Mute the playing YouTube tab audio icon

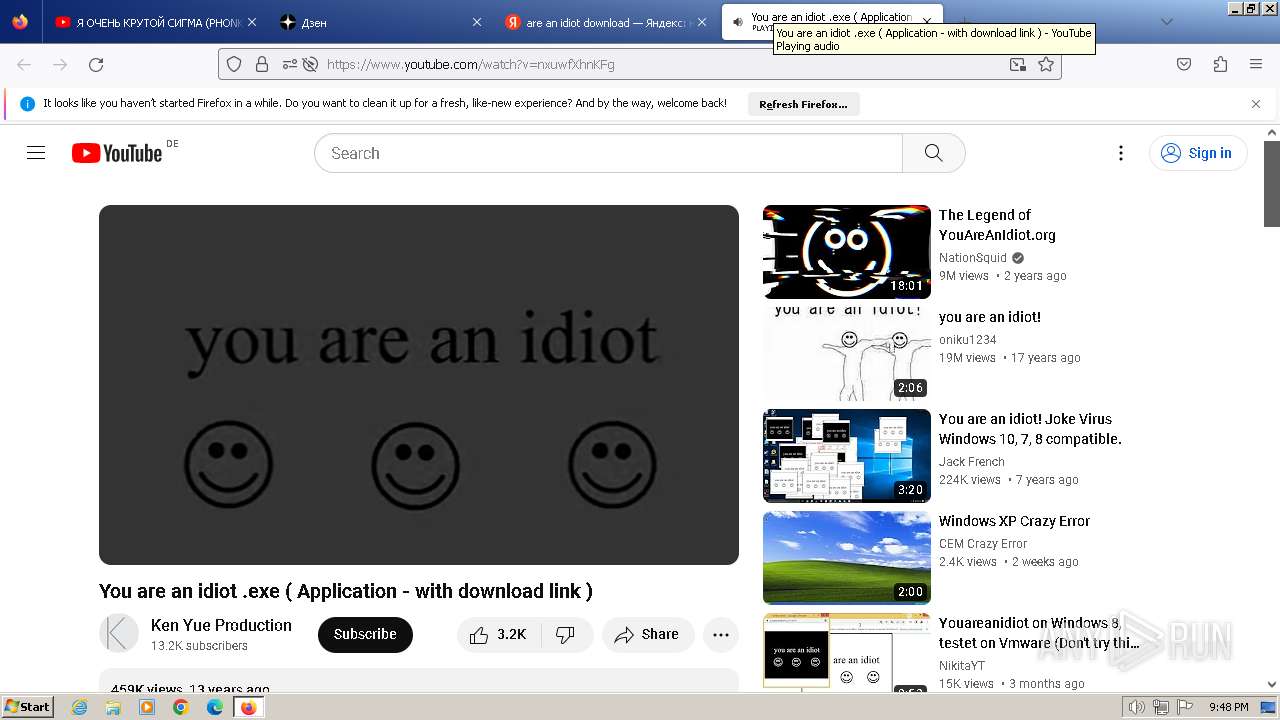click(737, 22)
